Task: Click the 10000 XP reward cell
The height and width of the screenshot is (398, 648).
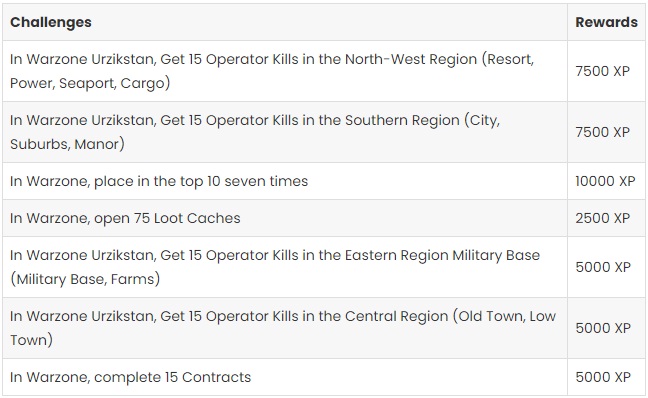Action: click(606, 181)
